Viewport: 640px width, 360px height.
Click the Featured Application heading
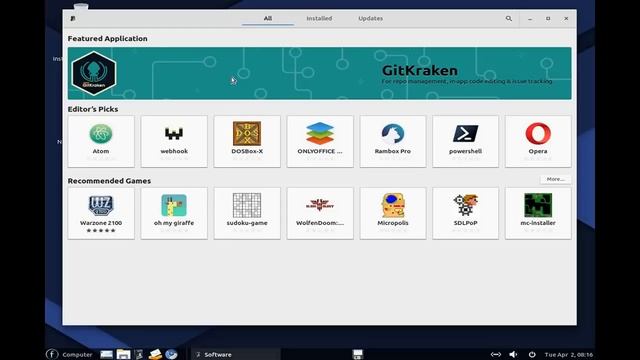(108, 38)
